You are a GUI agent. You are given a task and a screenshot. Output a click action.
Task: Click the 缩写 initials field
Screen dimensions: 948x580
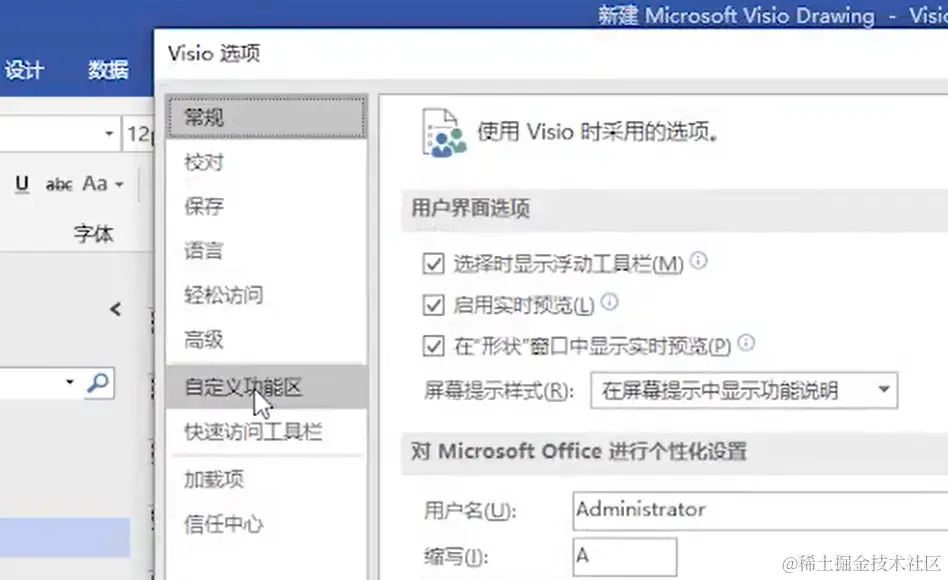tap(625, 556)
